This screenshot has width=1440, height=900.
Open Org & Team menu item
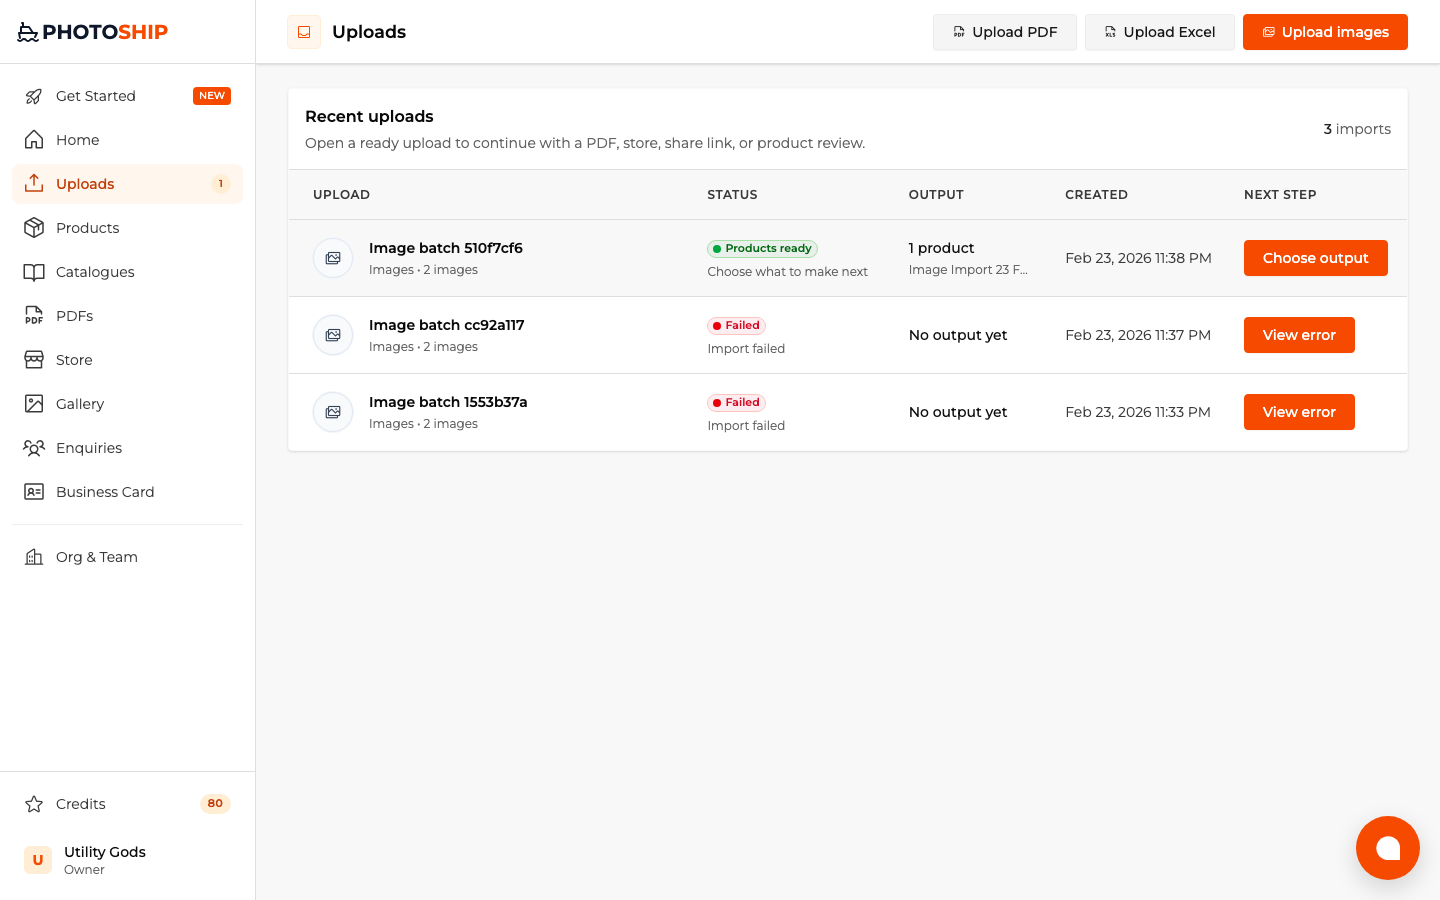click(x=127, y=557)
